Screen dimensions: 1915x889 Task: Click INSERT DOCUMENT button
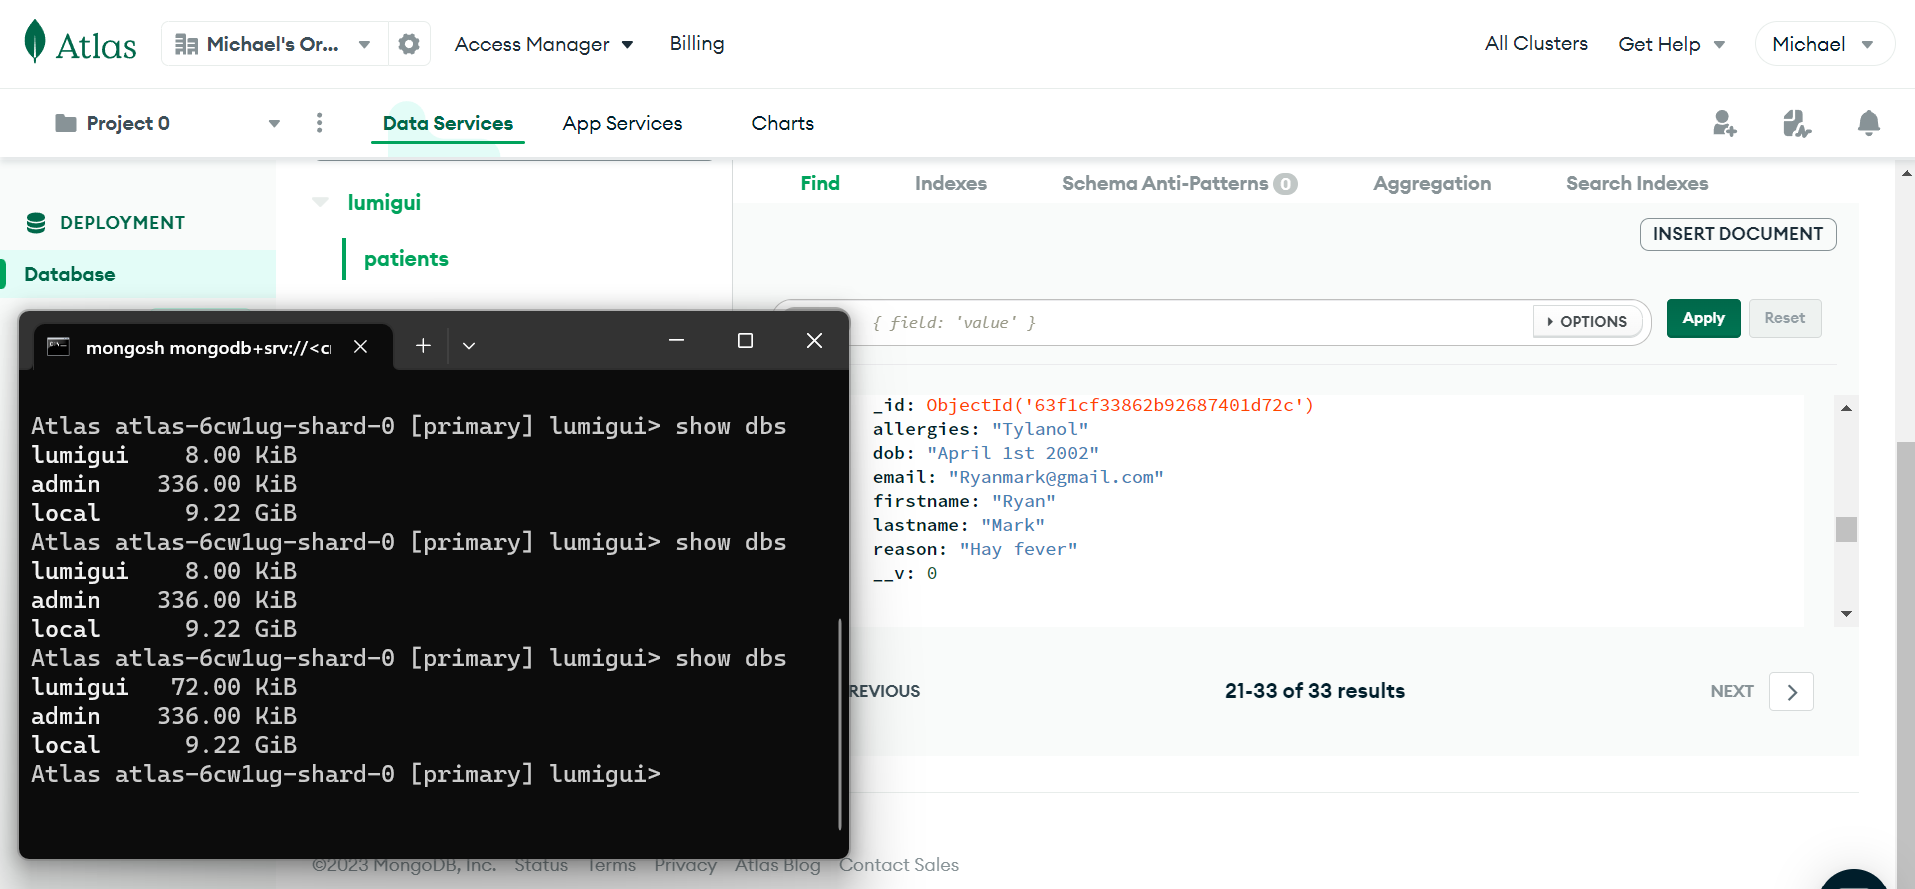click(x=1738, y=234)
